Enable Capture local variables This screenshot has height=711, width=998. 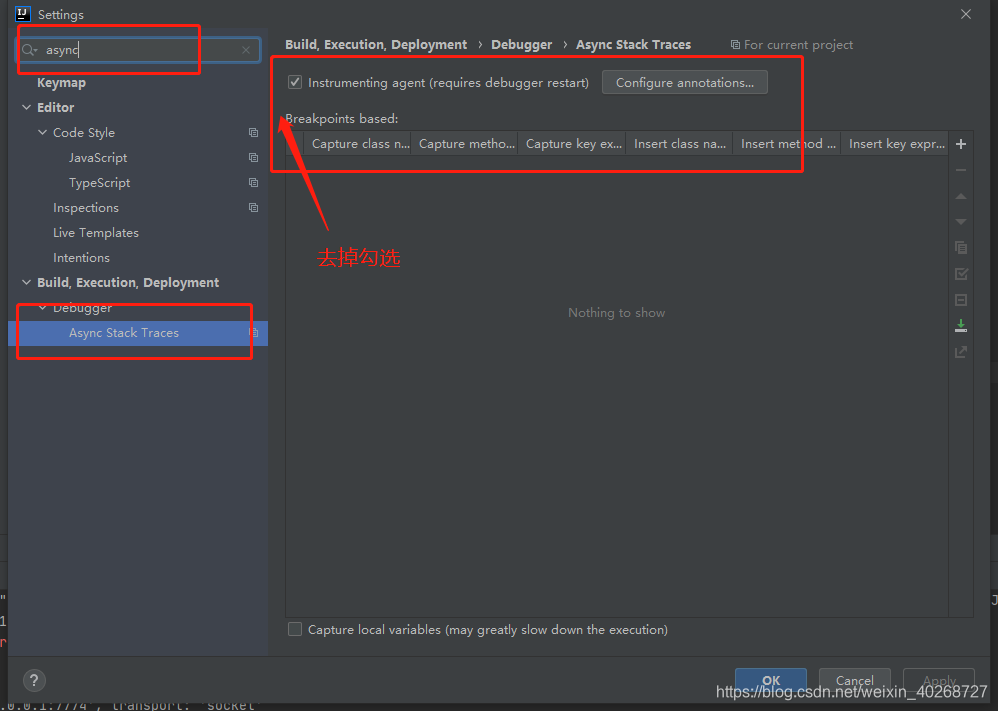click(295, 629)
